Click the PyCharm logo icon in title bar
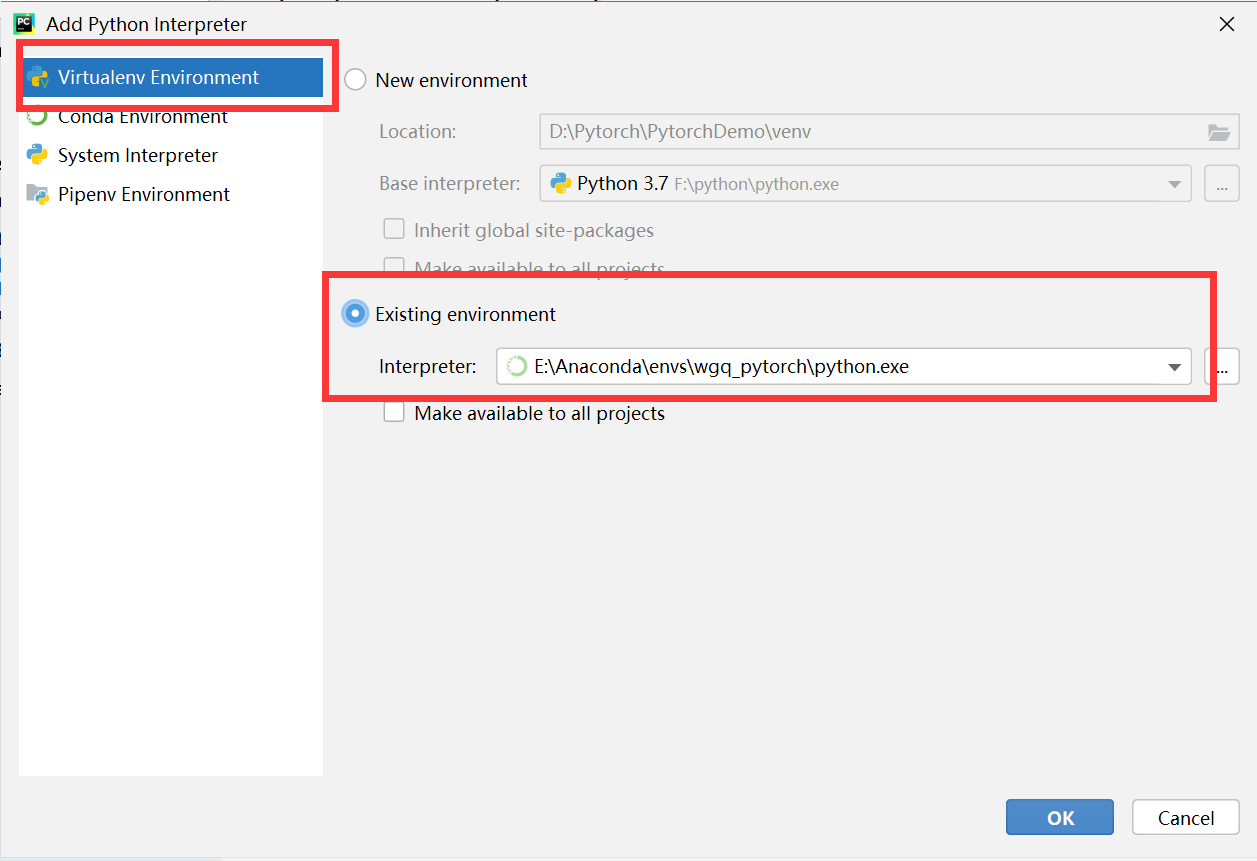The image size is (1257, 861). coord(24,24)
